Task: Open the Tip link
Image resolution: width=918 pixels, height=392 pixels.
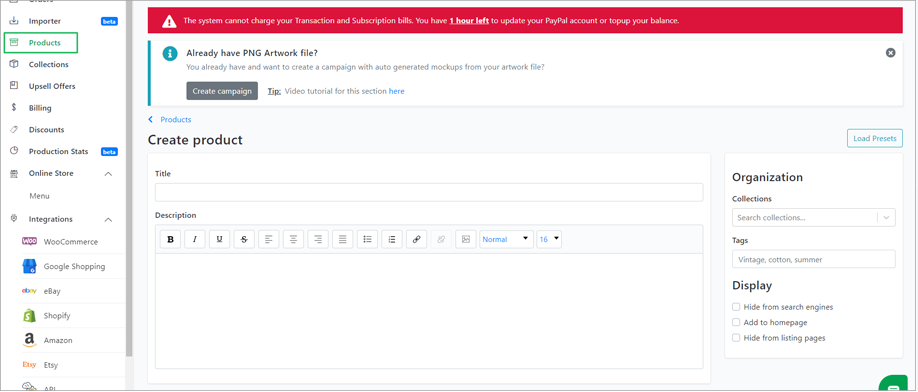Action: coord(274,91)
